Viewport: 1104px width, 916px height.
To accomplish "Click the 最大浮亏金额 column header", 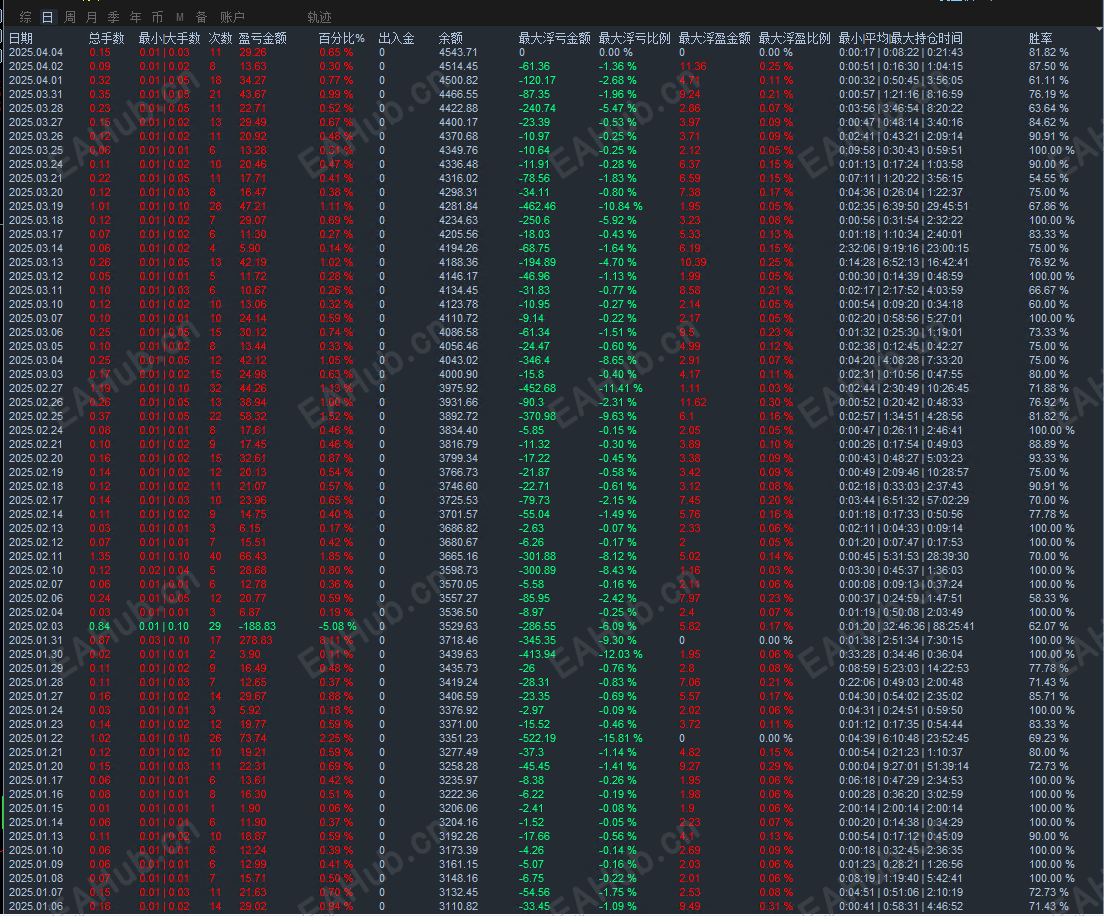I will (x=554, y=38).
